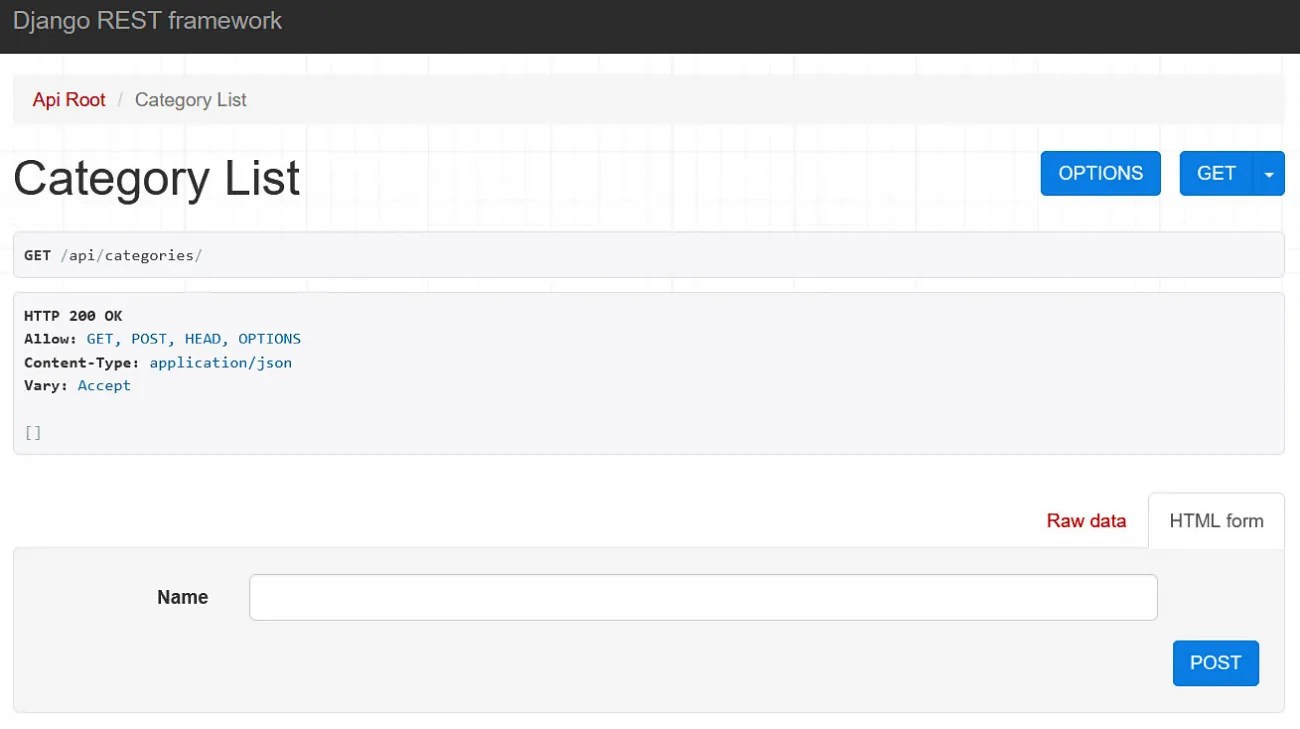1300x729 pixels.
Task: Click the Name field label
Action: pos(182,597)
